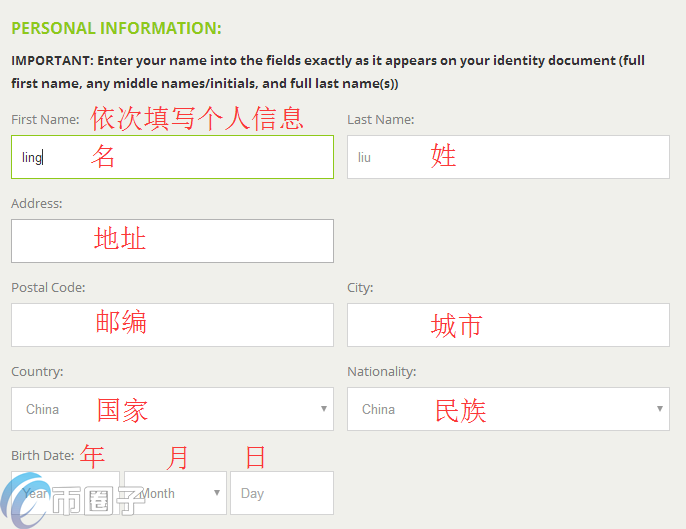Expand the Nationality combo box
This screenshot has height=529, width=686.
pos(508,409)
